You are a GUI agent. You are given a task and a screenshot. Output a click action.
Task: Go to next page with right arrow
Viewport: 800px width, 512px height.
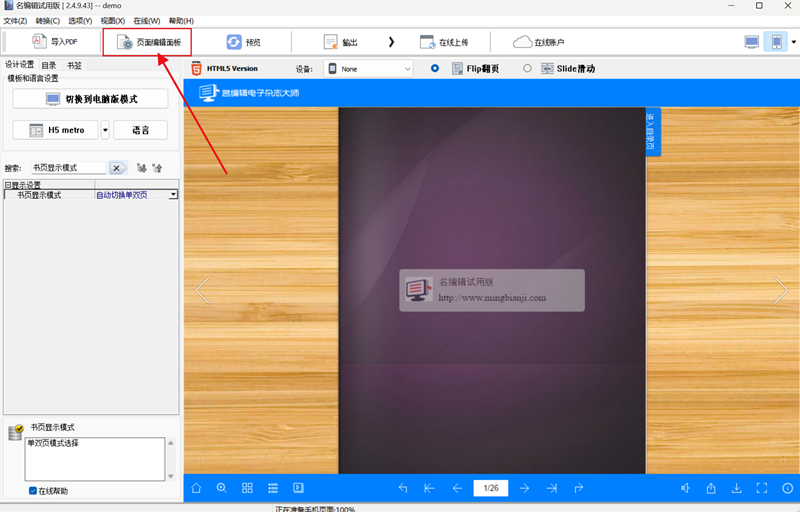point(781,290)
